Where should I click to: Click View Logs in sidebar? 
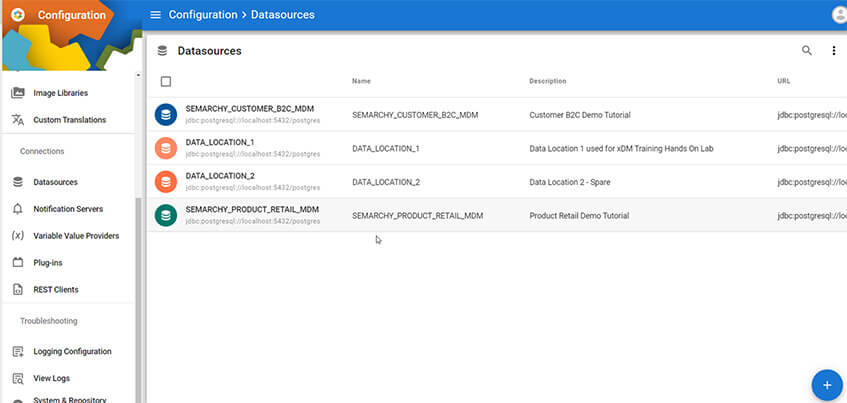click(52, 378)
